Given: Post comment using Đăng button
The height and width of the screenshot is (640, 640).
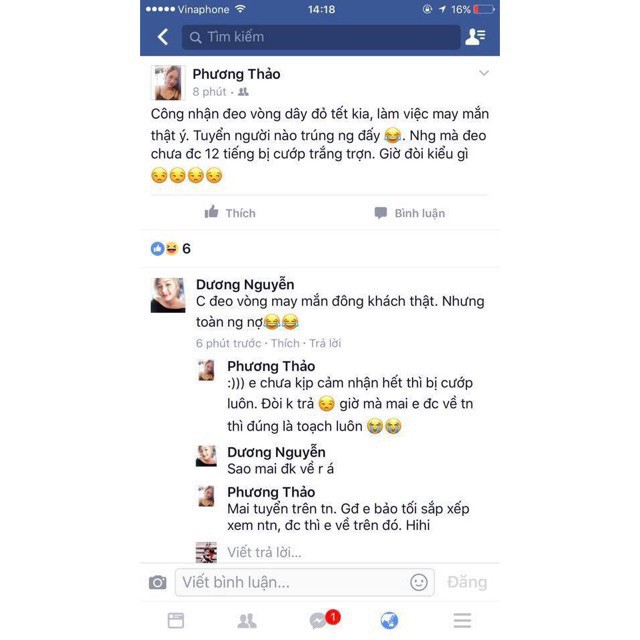Looking at the screenshot, I should [467, 582].
